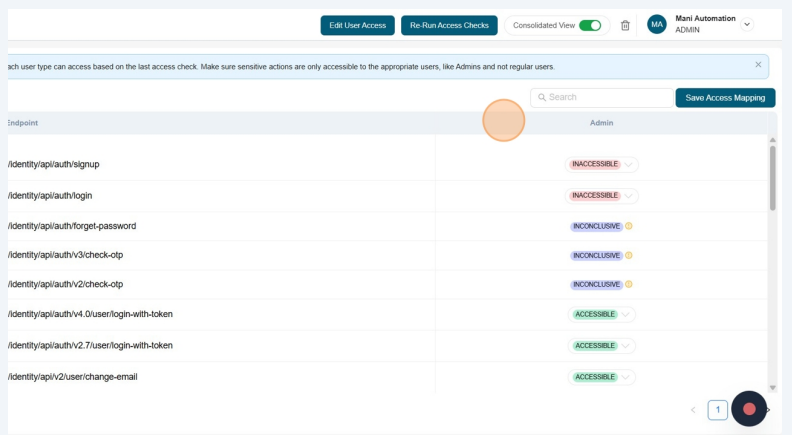Open access dropdown for auth/login endpoint

pos(629,196)
